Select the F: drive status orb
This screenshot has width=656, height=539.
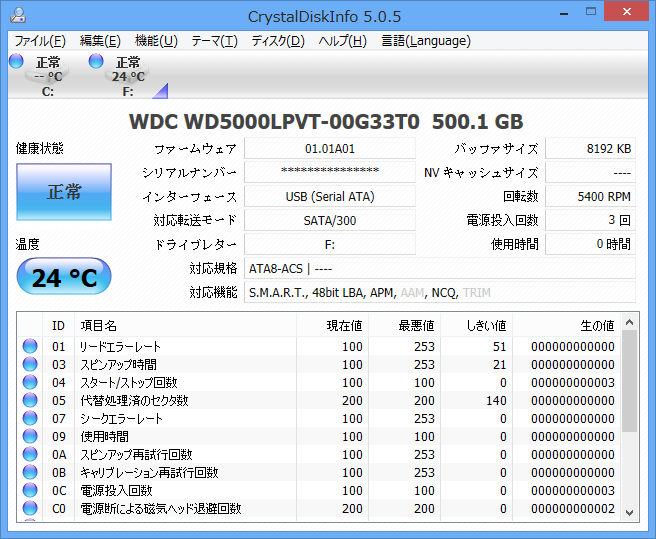pyautogui.click(x=96, y=62)
